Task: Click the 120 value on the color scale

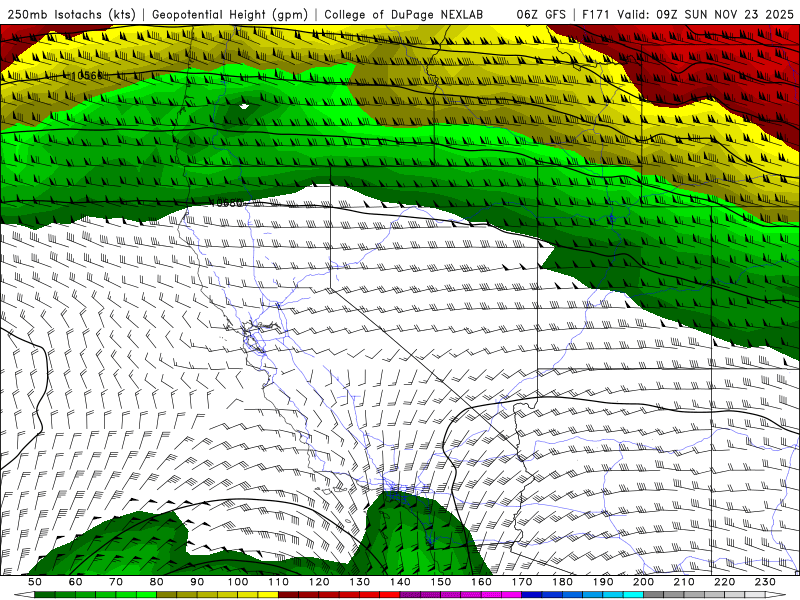Action: (319, 582)
